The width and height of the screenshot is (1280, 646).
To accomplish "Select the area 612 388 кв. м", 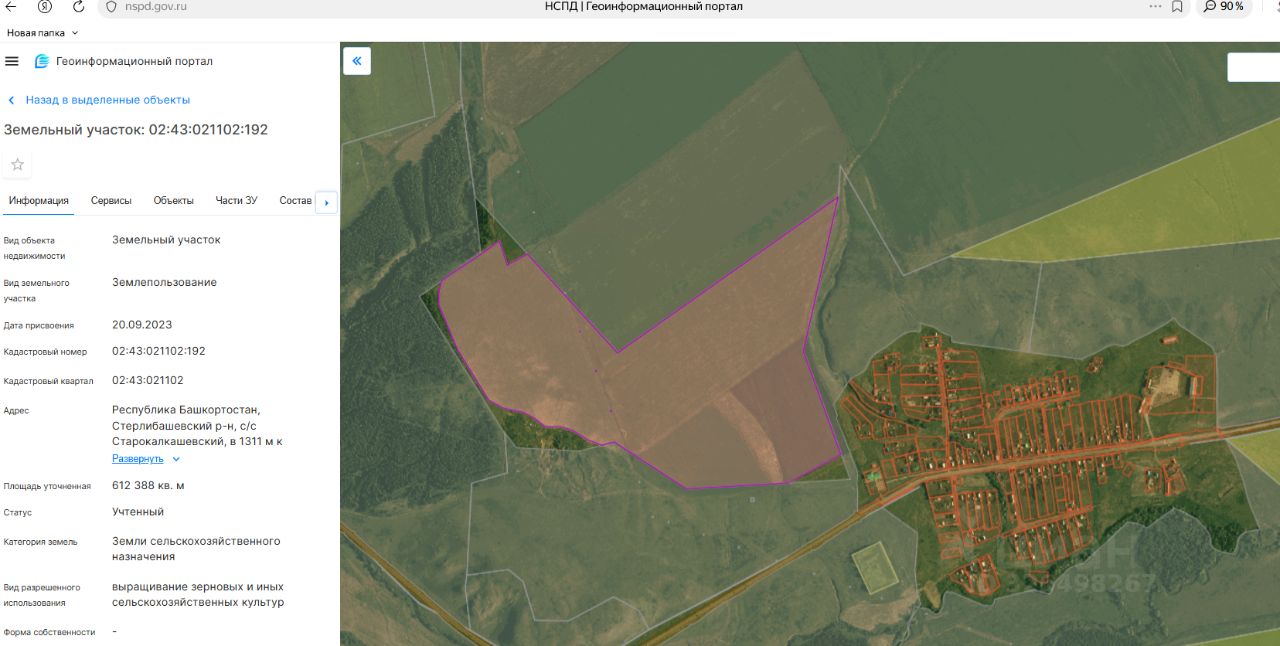I will tap(148, 485).
